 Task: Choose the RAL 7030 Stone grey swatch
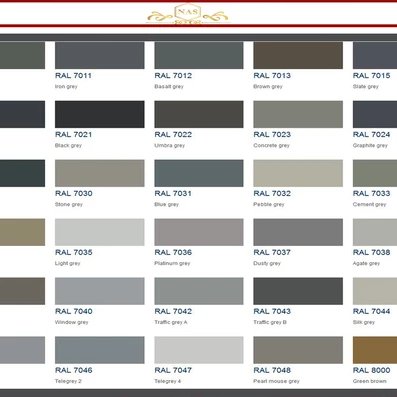click(100, 173)
